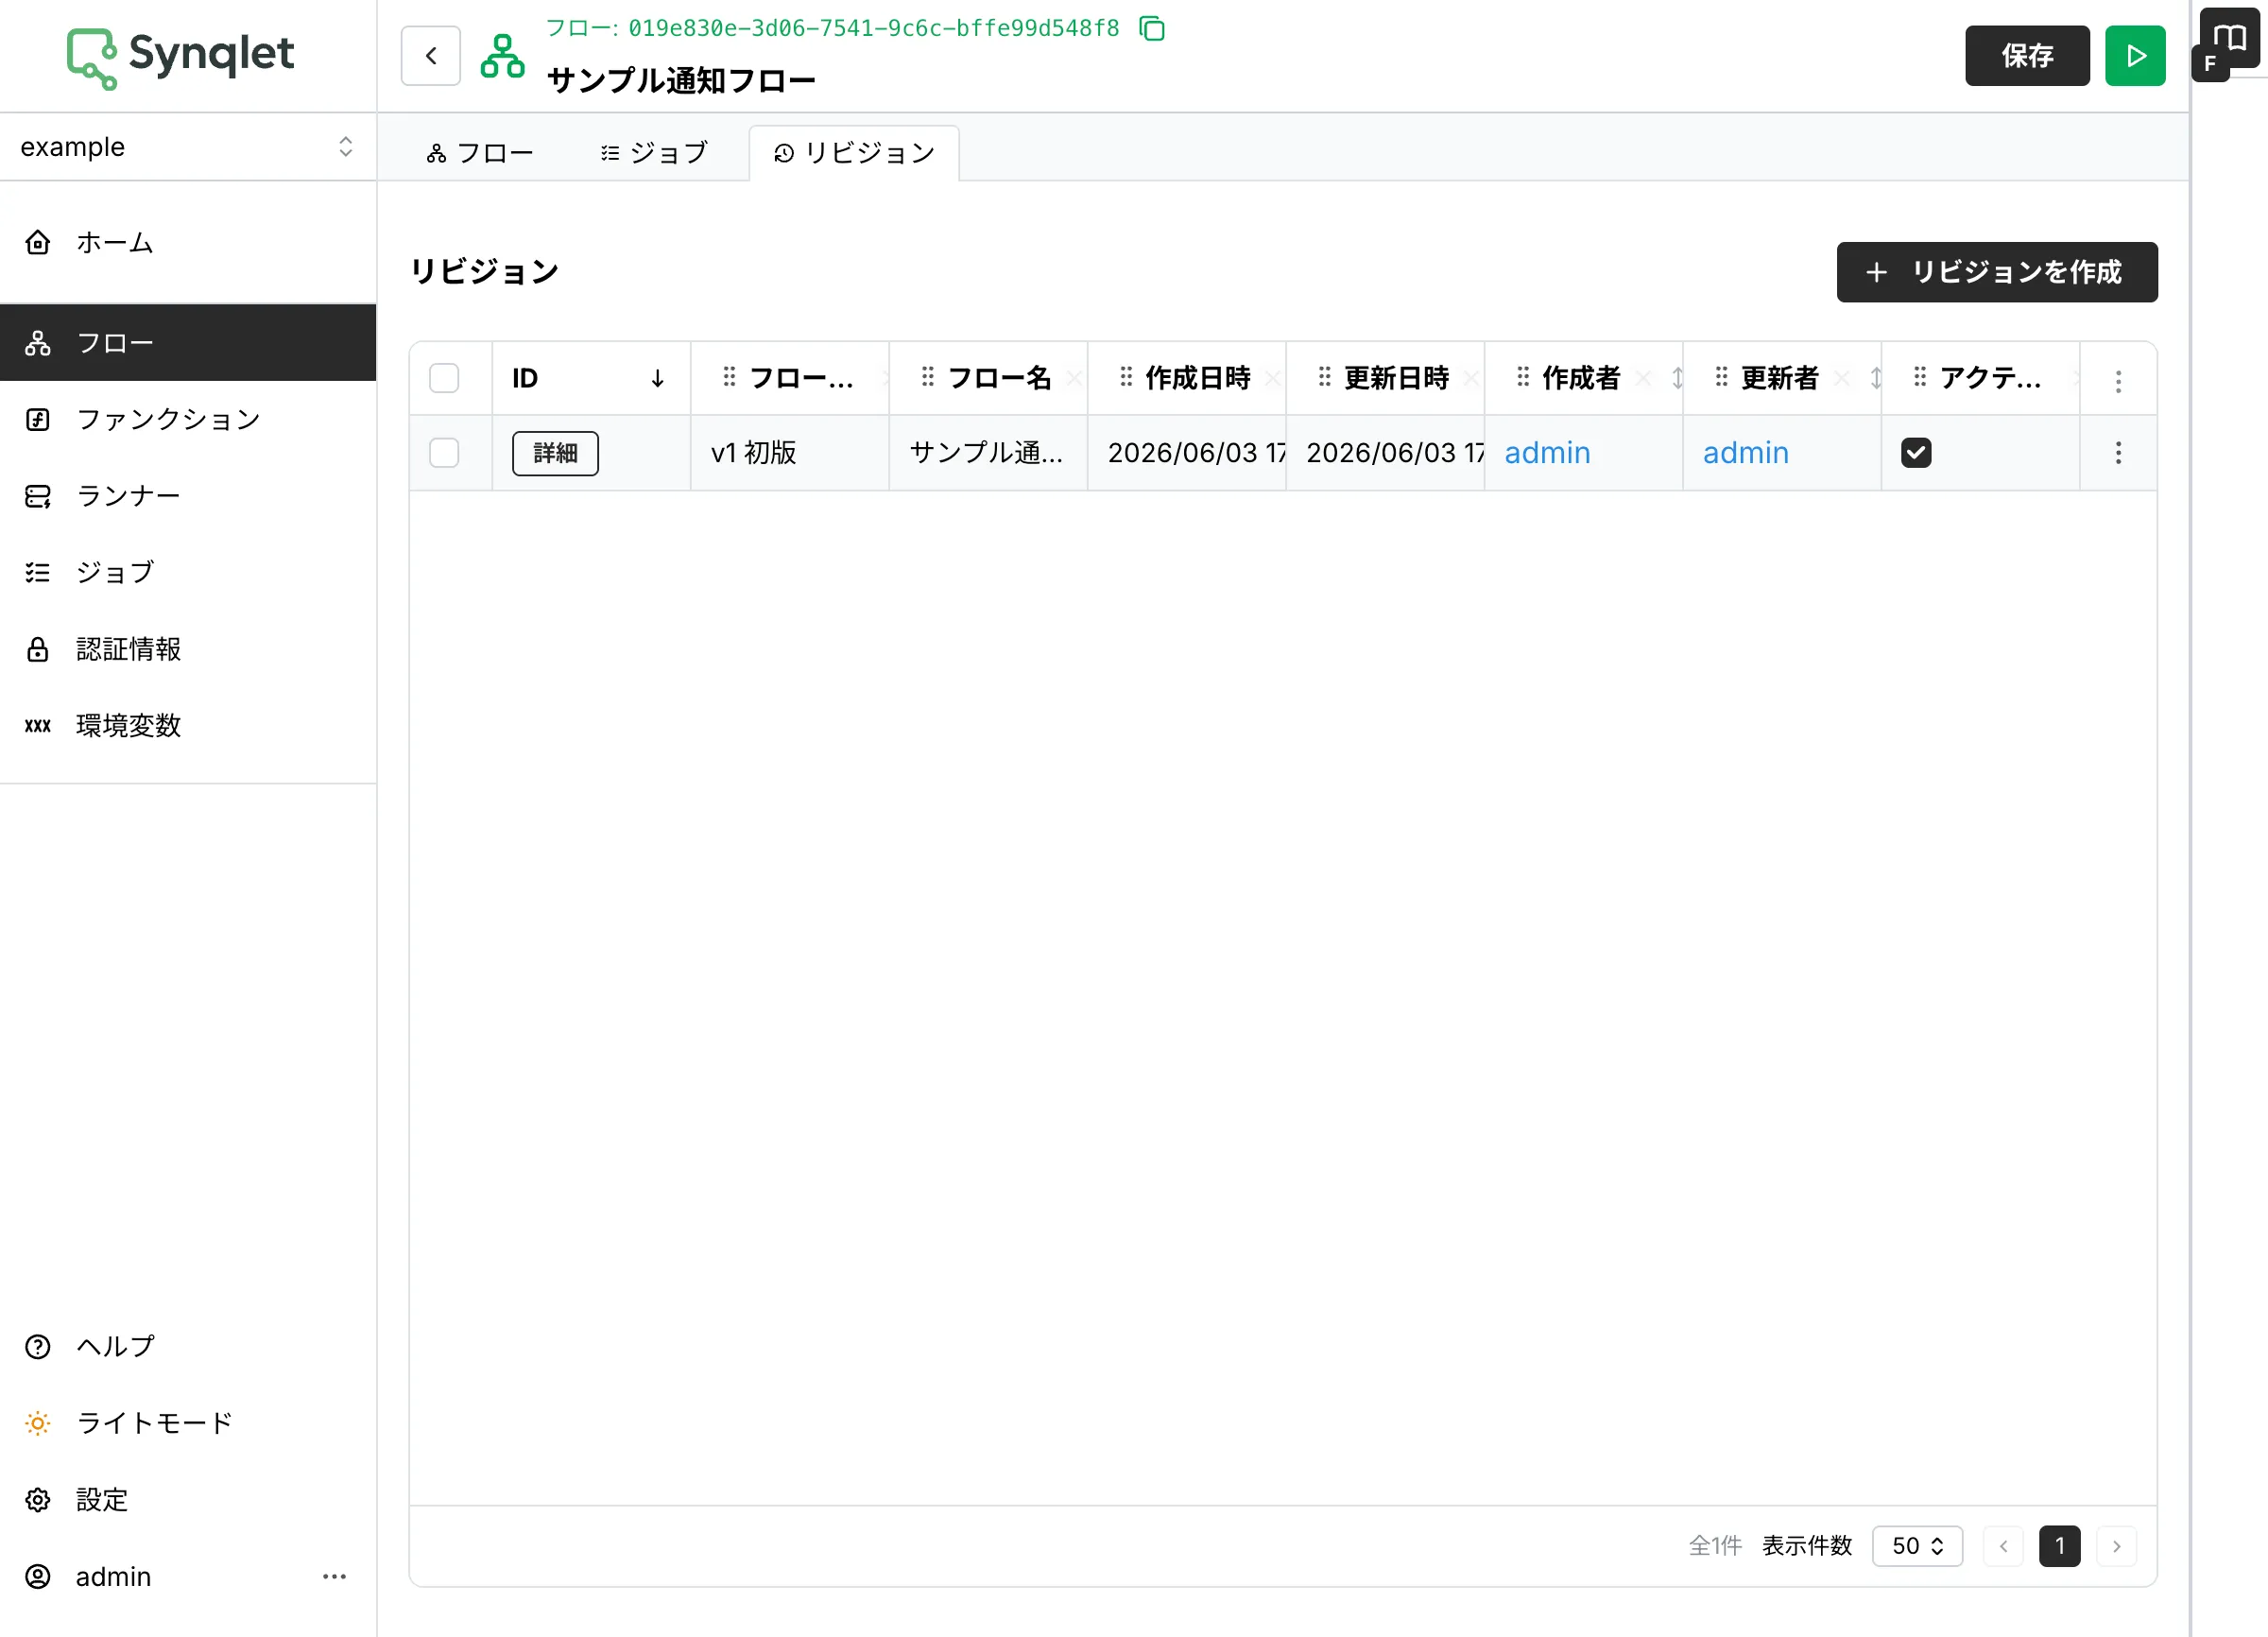Open ランナー in the sidebar
This screenshot has width=2268, height=1637.
[188, 496]
